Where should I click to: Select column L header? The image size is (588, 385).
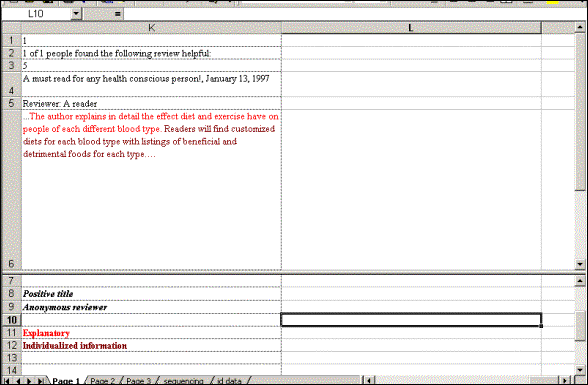411,28
